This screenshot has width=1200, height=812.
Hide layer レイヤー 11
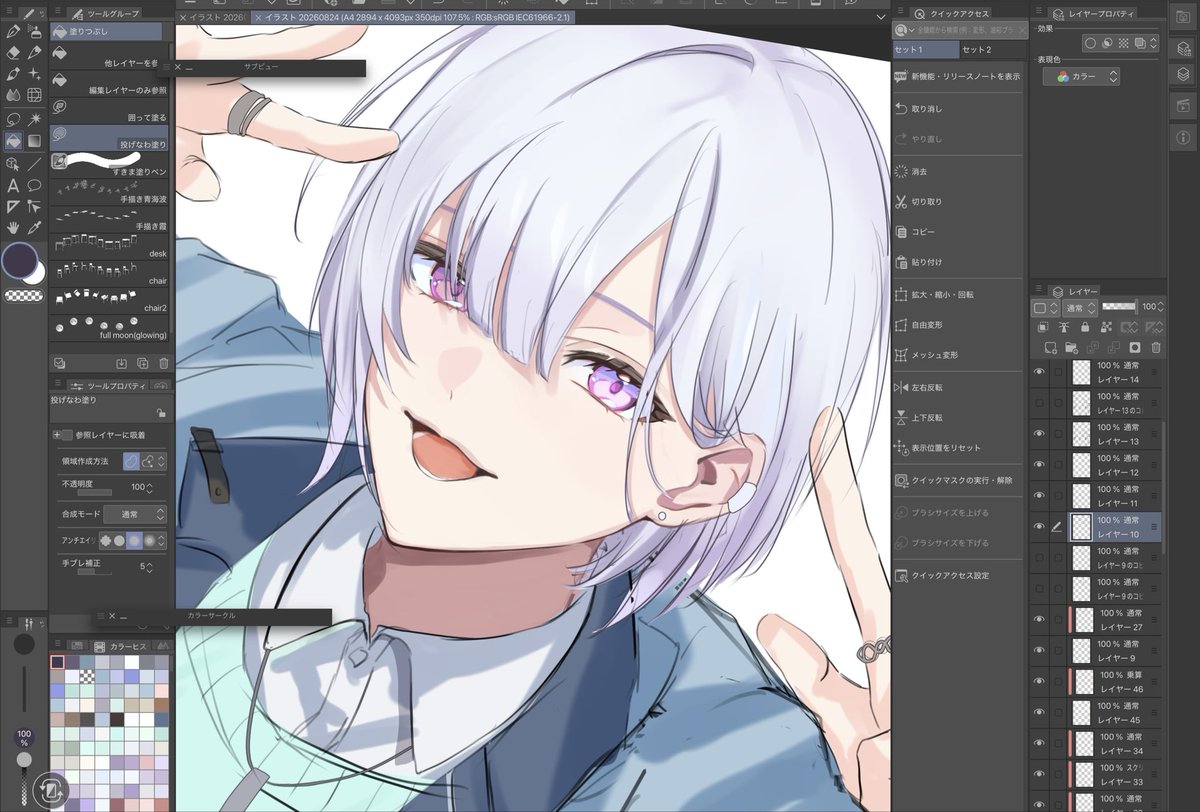(x=1039, y=496)
